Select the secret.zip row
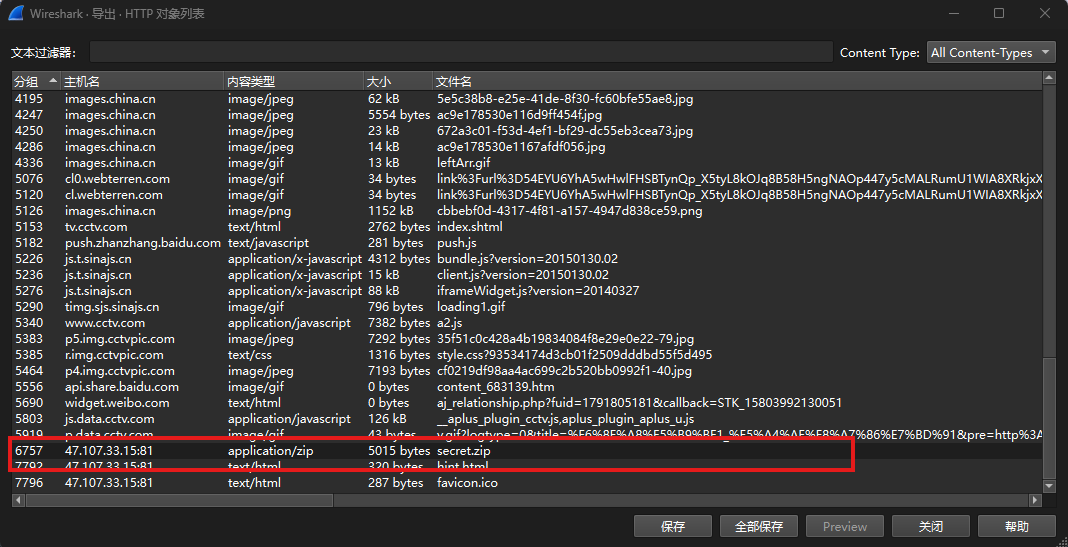This screenshot has width=1068, height=547. click(527, 451)
